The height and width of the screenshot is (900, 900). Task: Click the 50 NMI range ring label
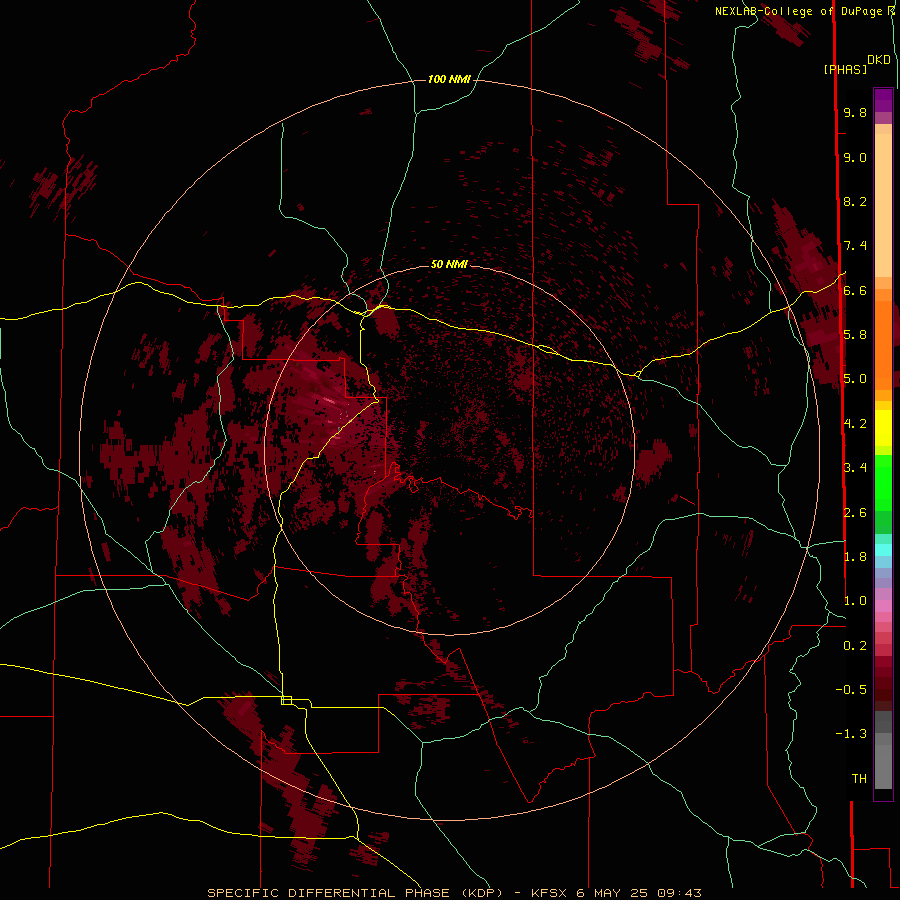449,264
